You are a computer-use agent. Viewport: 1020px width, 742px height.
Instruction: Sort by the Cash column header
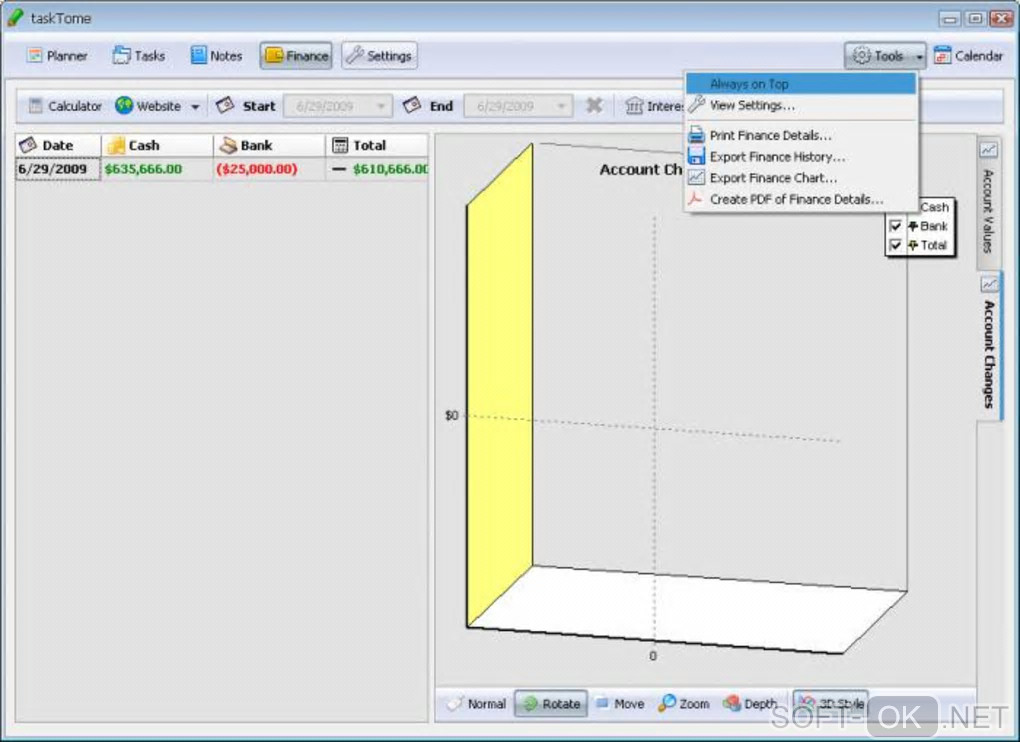coord(157,145)
